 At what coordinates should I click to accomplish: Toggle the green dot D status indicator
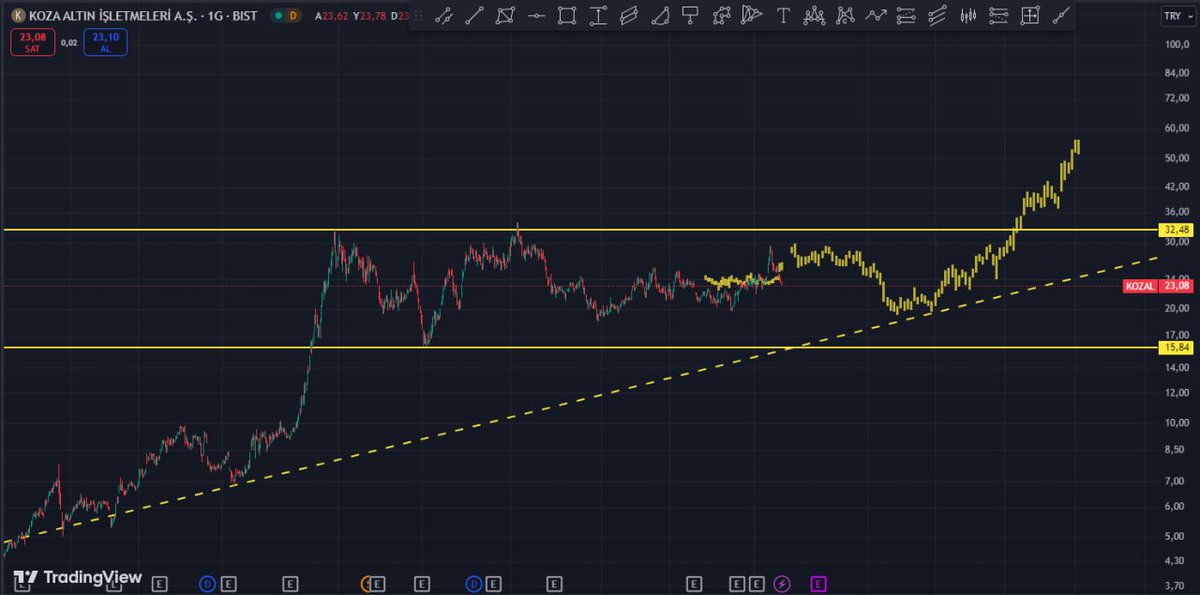pyautogui.click(x=285, y=16)
